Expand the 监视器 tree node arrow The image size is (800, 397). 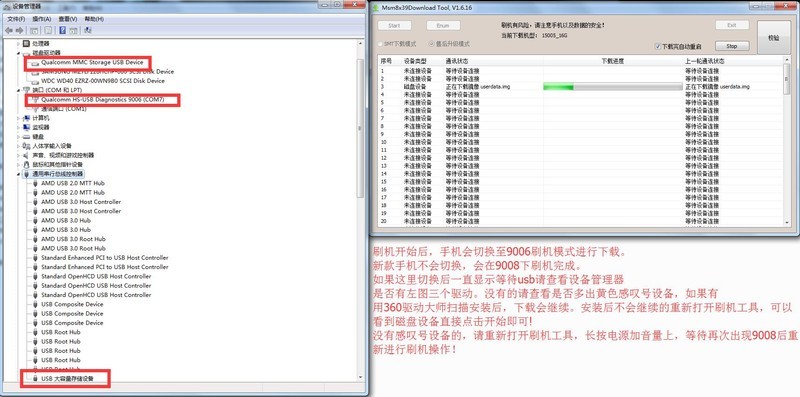(19, 127)
